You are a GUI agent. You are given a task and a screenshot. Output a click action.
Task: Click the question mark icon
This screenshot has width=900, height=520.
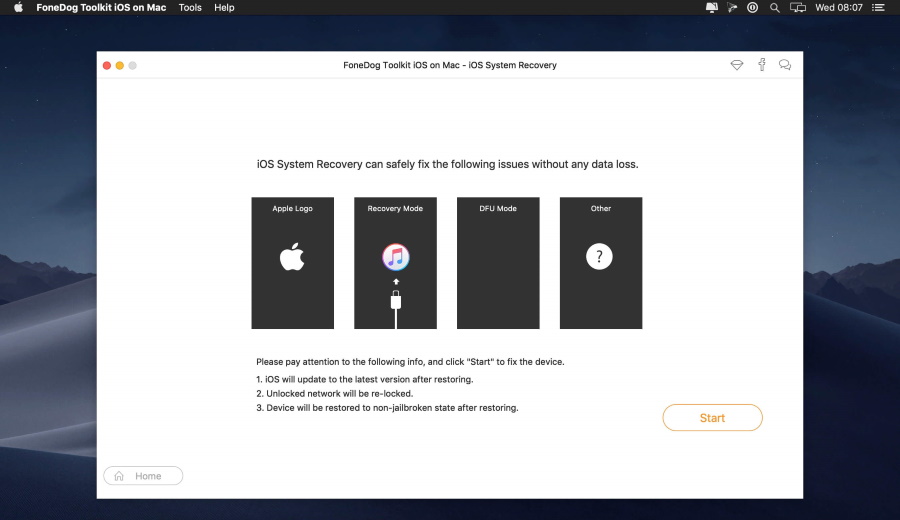click(x=599, y=257)
